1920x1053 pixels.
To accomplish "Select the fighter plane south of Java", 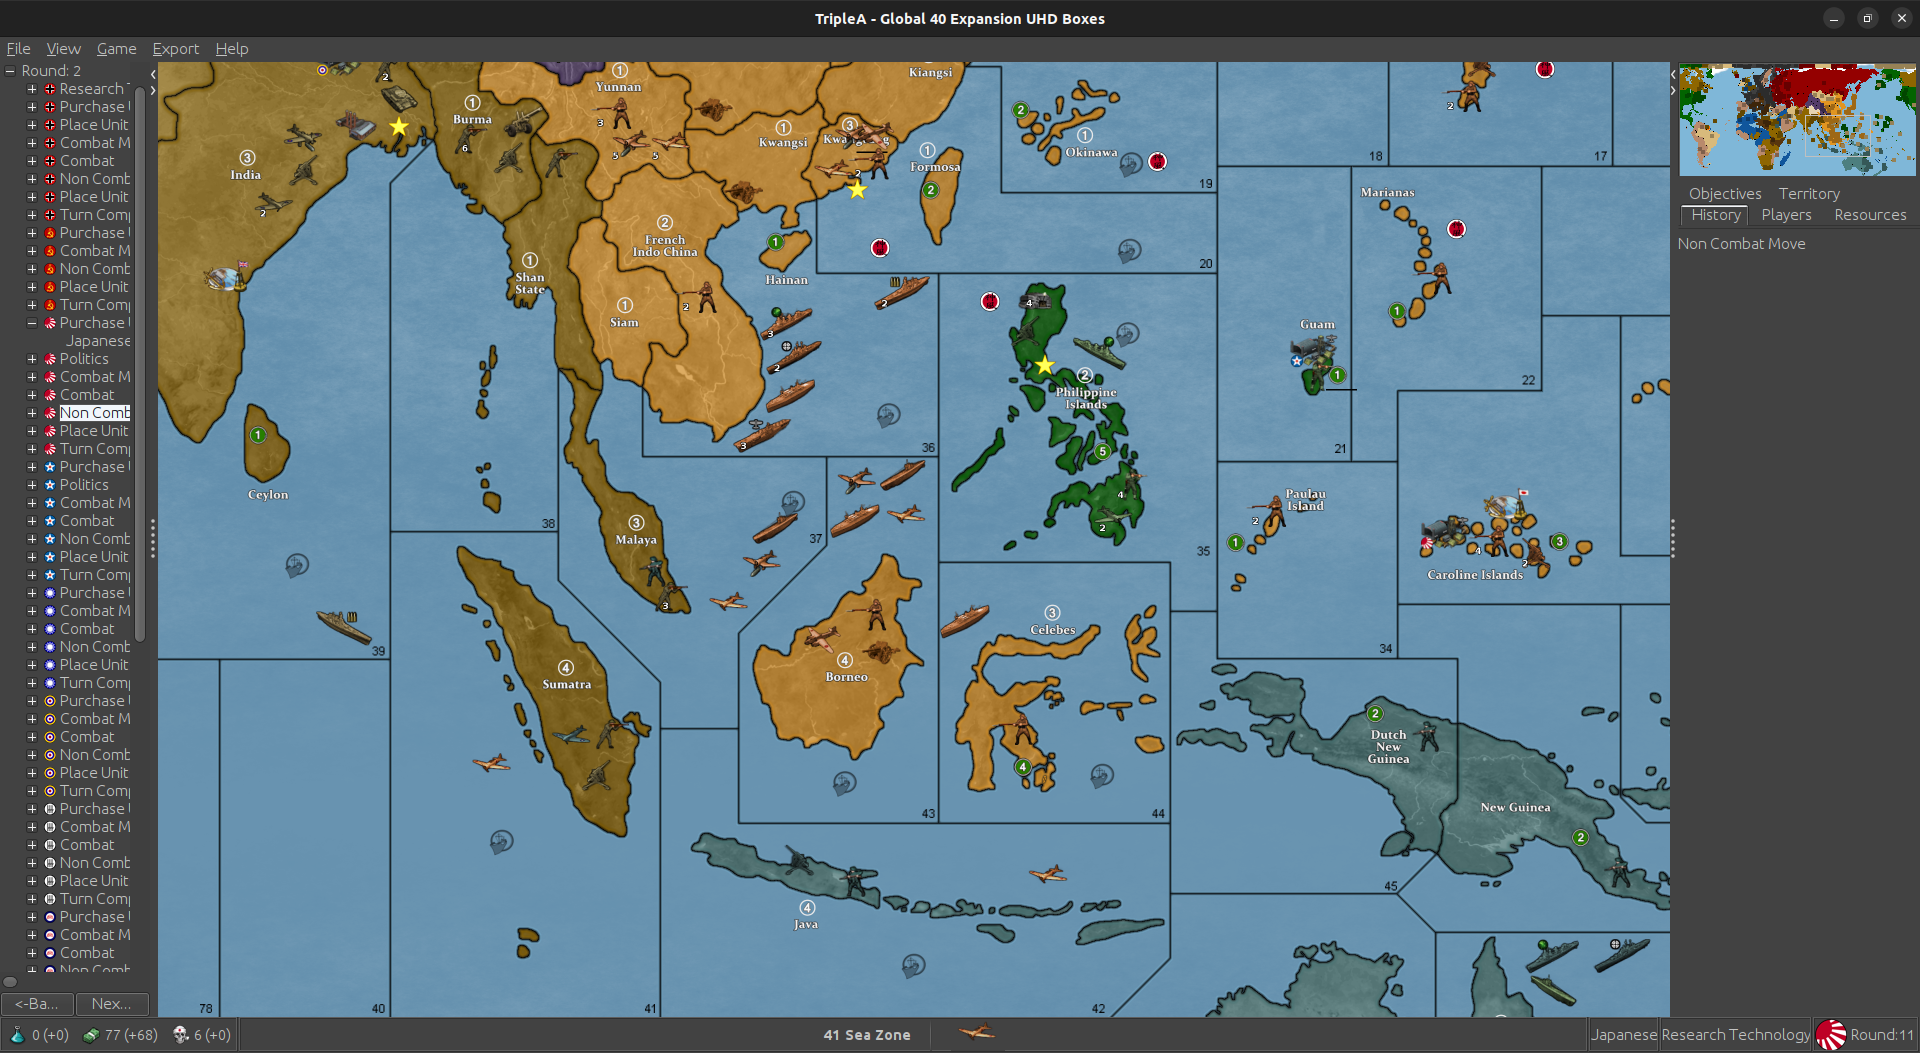I will pos(1047,874).
